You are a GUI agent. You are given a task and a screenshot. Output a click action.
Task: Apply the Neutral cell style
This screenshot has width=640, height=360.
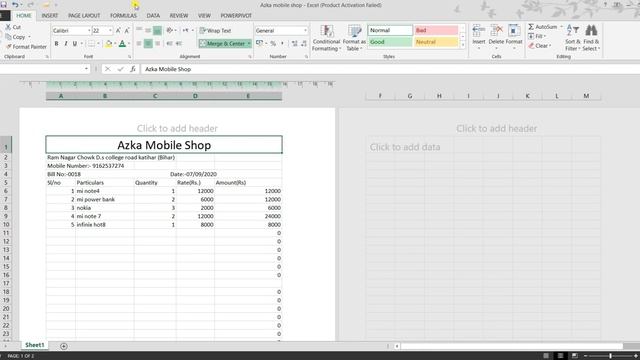436,42
